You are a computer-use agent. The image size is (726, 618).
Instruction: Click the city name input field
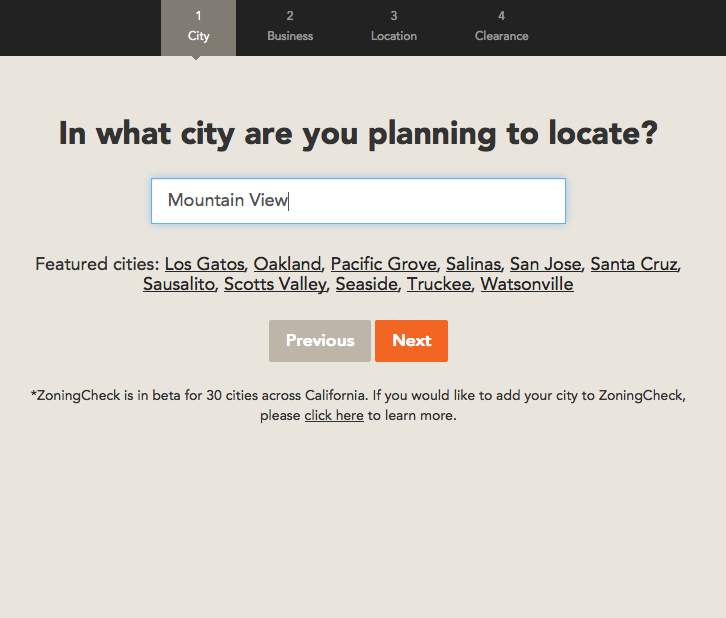pyautogui.click(x=358, y=201)
